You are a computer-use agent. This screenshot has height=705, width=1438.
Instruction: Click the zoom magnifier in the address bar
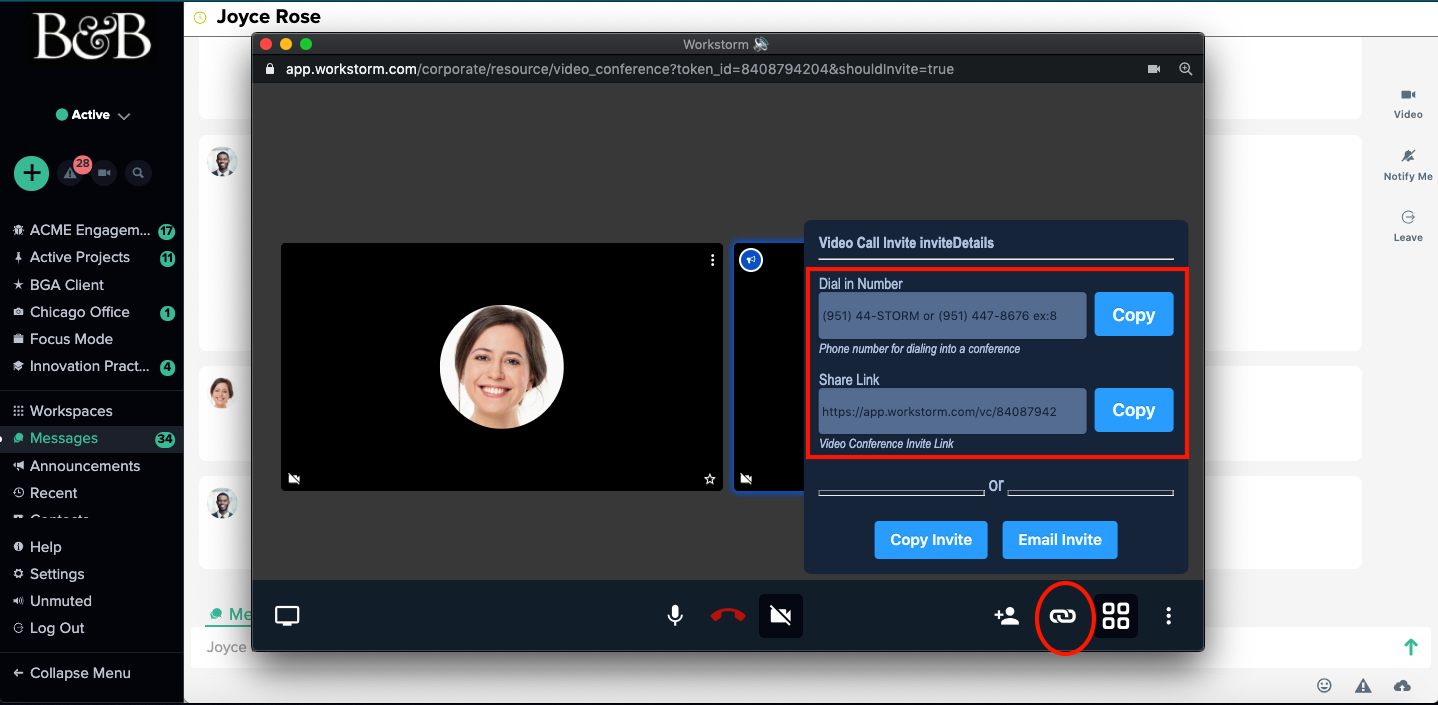tap(1186, 69)
